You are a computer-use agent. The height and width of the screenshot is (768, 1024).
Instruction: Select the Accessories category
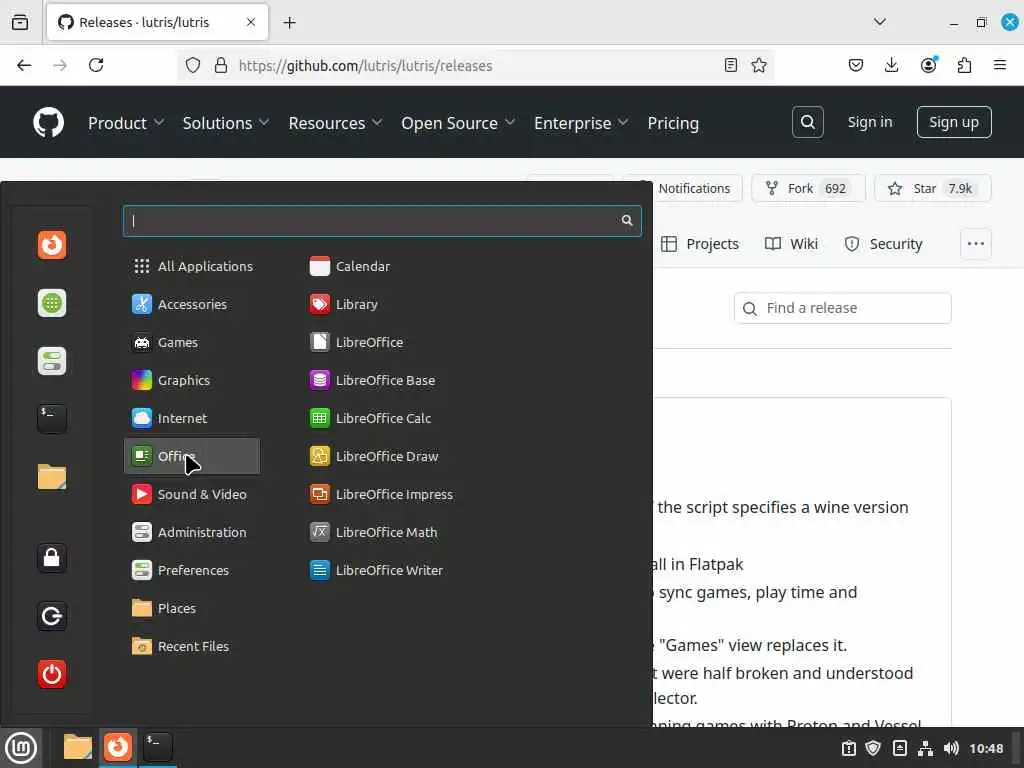click(x=192, y=304)
